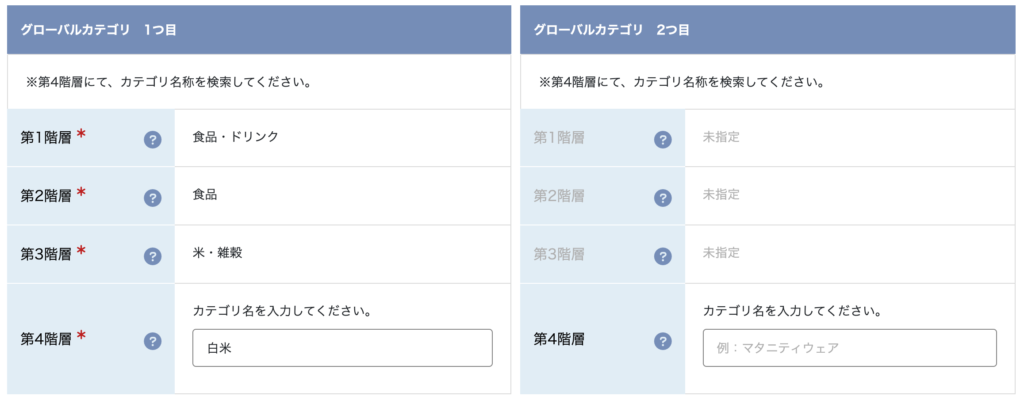Show help for 第2階層 in second category
Screen dimensions: 1024x400
coord(662,198)
